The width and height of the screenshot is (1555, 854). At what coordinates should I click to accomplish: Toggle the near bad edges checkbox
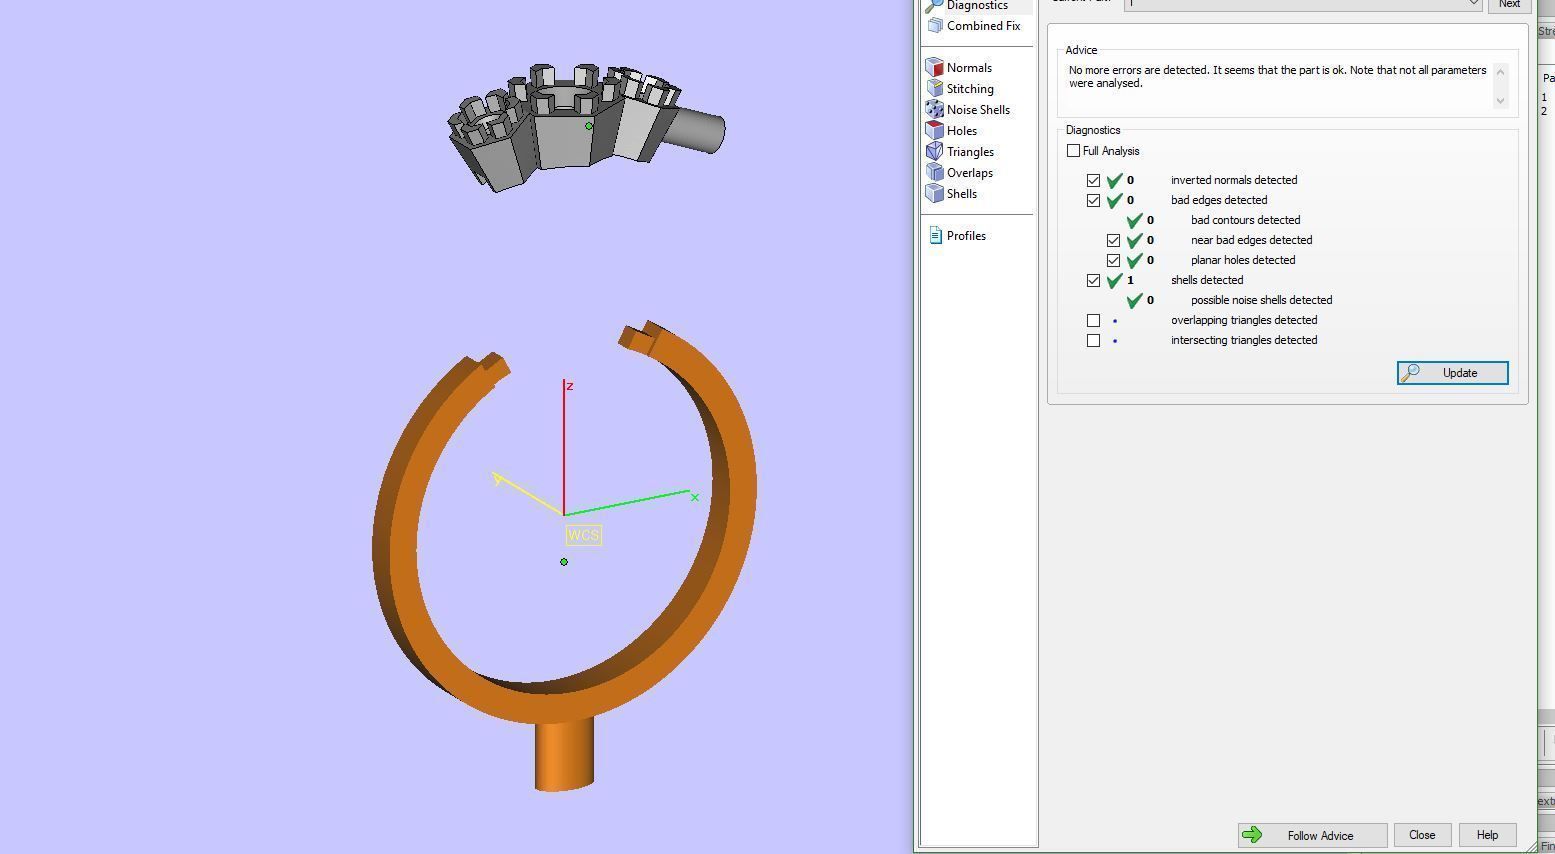(1113, 241)
